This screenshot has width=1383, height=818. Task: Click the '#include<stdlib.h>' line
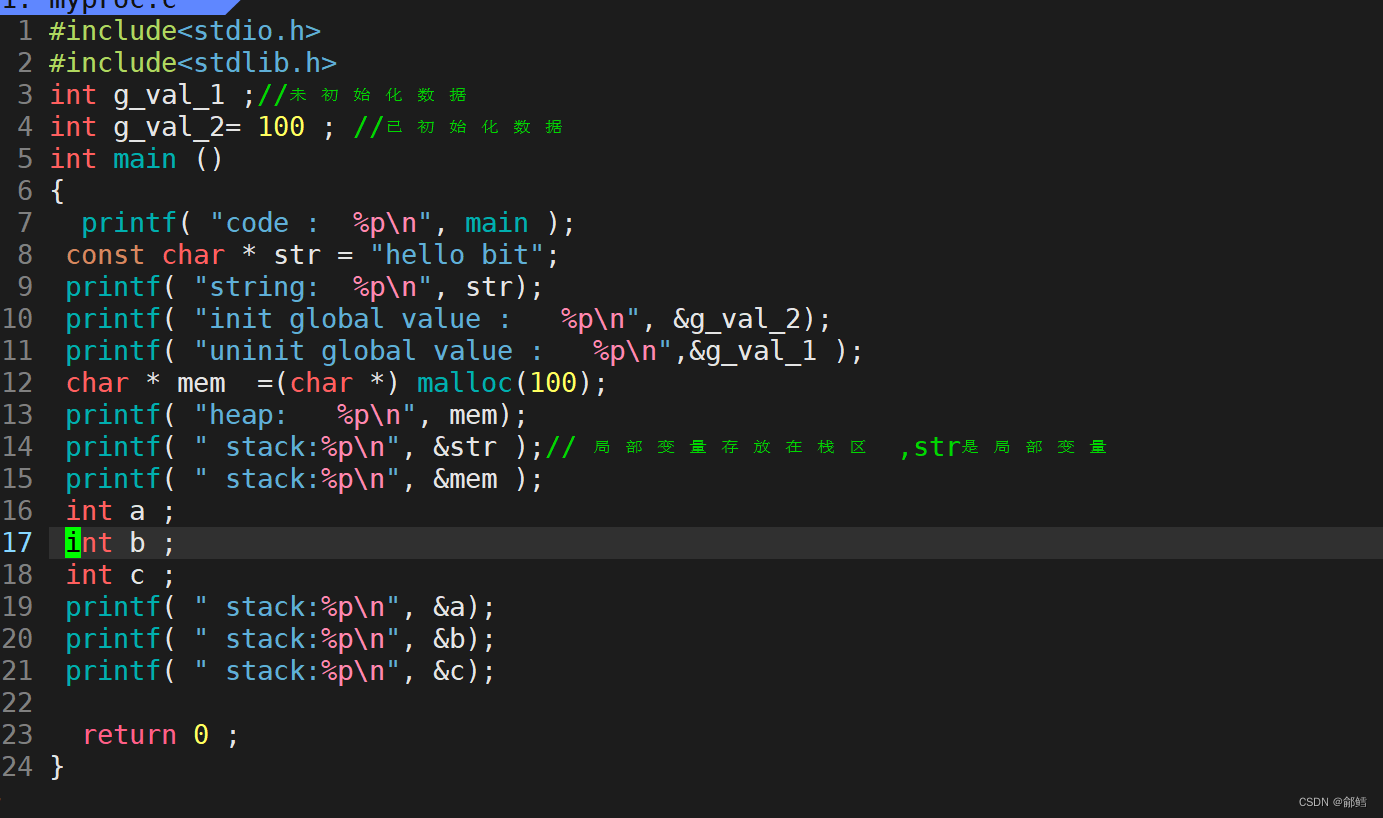pyautogui.click(x=193, y=62)
